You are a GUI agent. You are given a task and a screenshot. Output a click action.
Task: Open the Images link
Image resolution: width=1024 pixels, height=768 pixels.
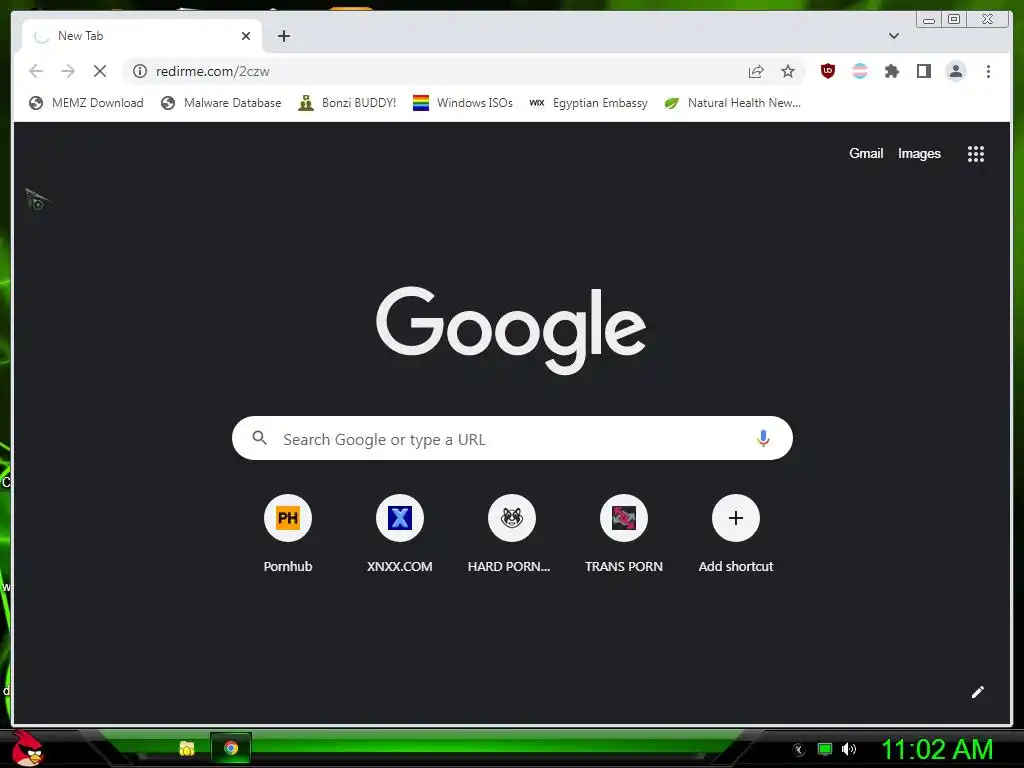pos(919,153)
